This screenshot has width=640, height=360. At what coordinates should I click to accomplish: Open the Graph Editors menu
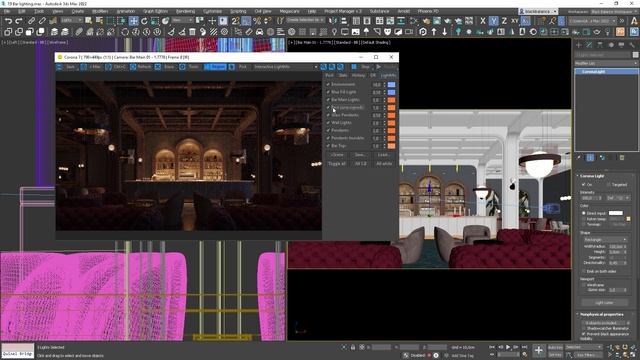point(155,11)
